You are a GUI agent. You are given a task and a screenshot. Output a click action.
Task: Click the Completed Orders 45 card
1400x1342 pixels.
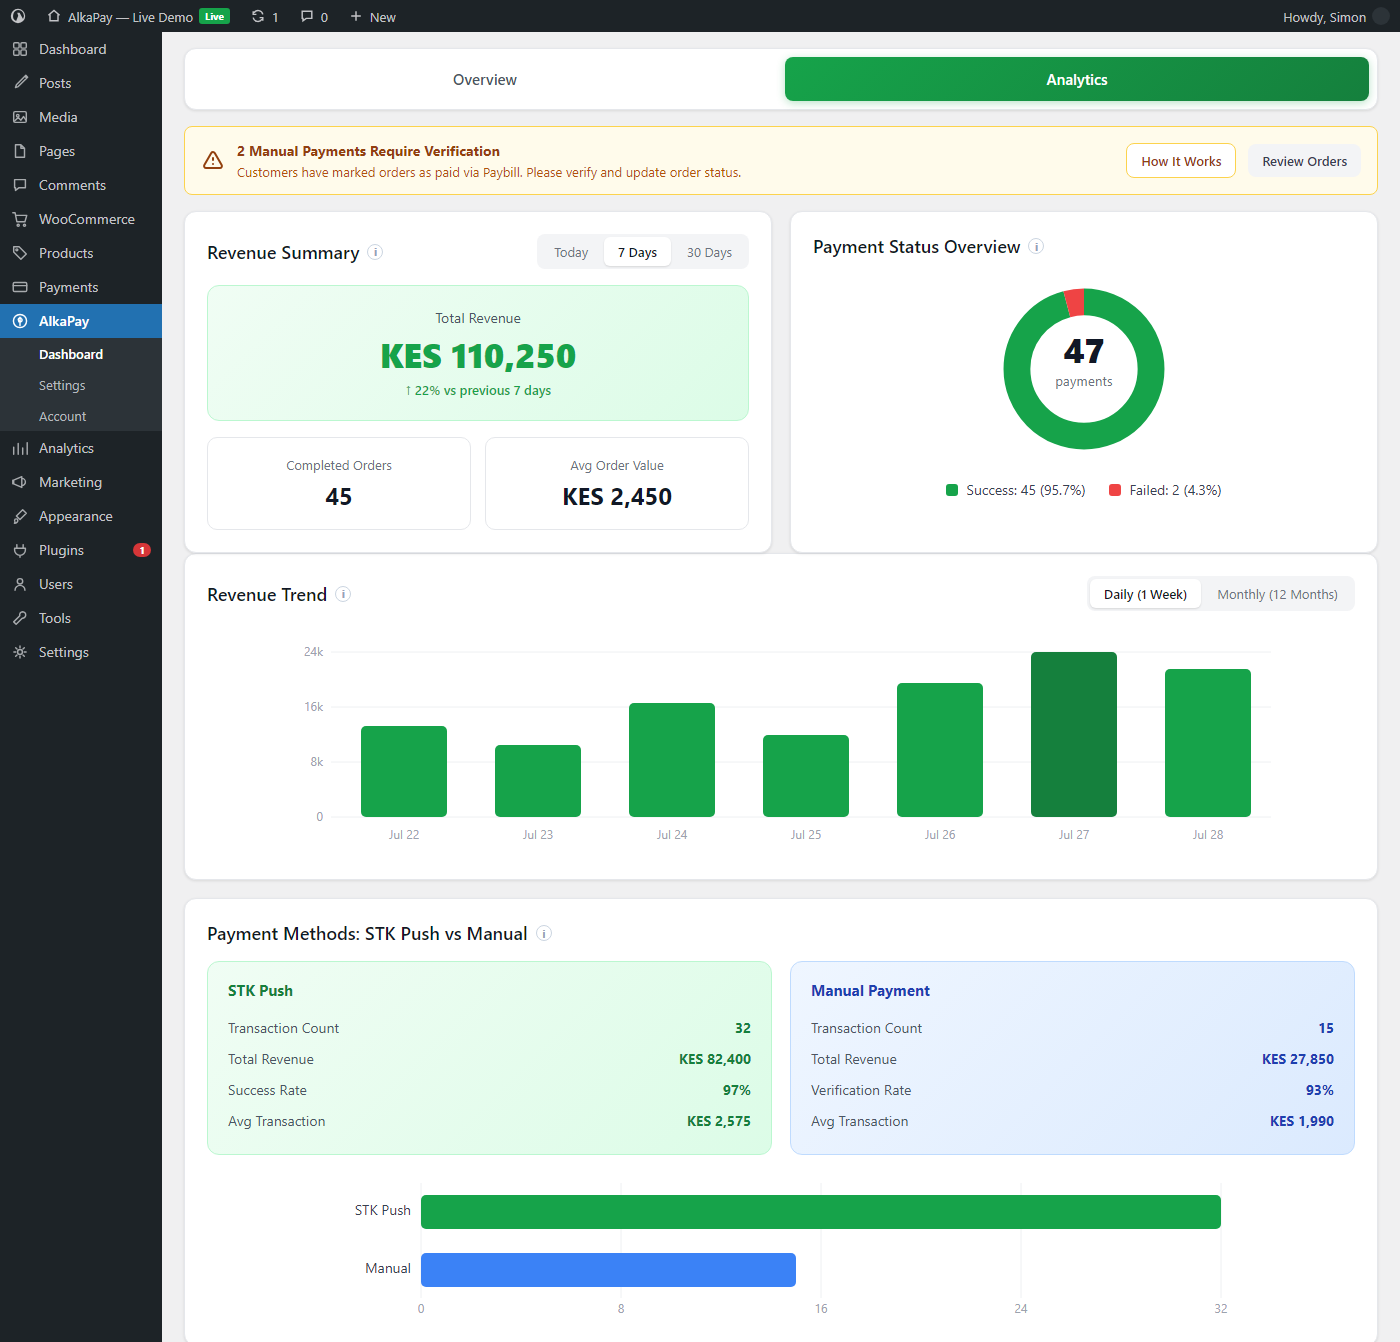pos(339,483)
